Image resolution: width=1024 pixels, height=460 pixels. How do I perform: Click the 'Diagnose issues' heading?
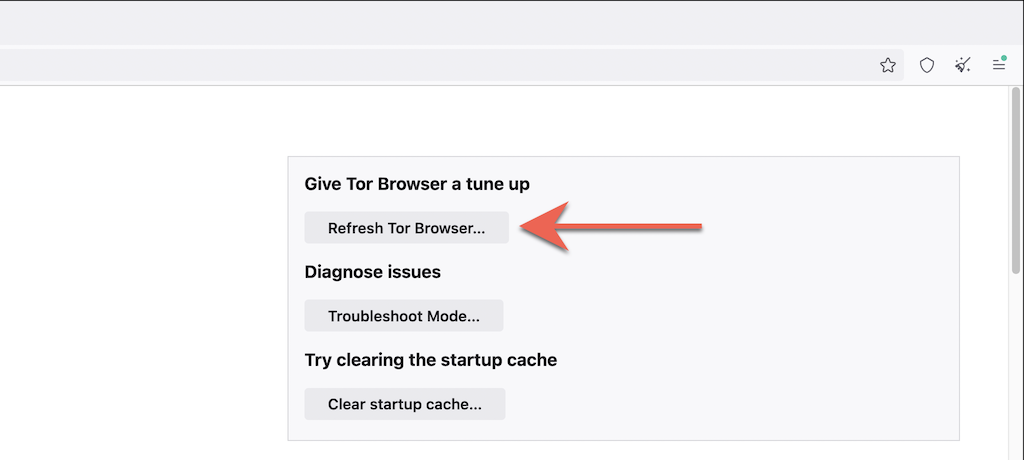372,272
